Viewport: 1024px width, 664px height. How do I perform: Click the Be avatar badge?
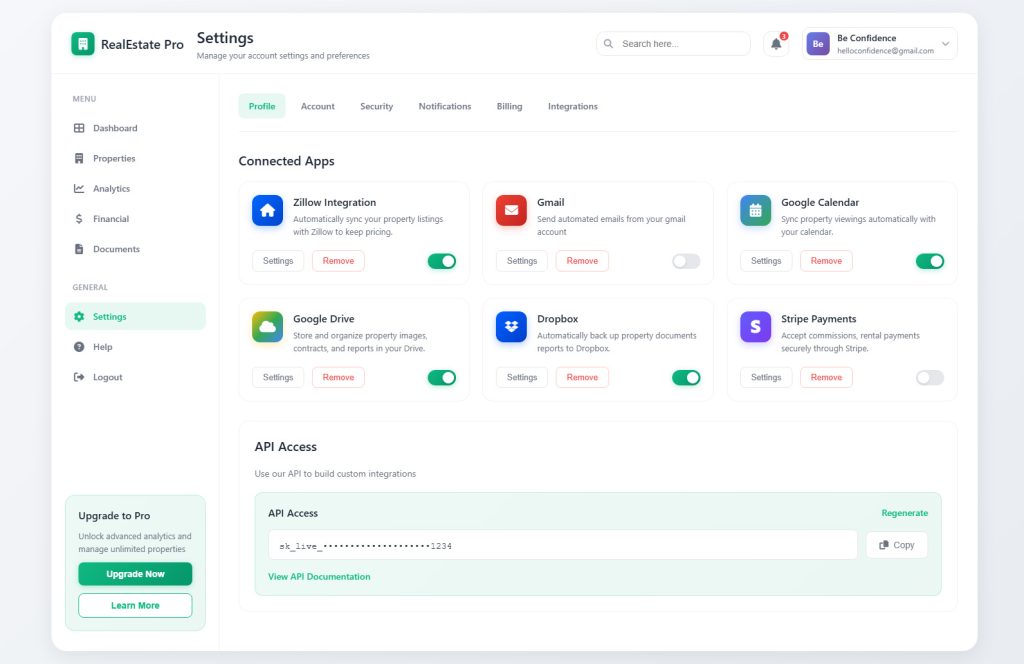click(818, 44)
